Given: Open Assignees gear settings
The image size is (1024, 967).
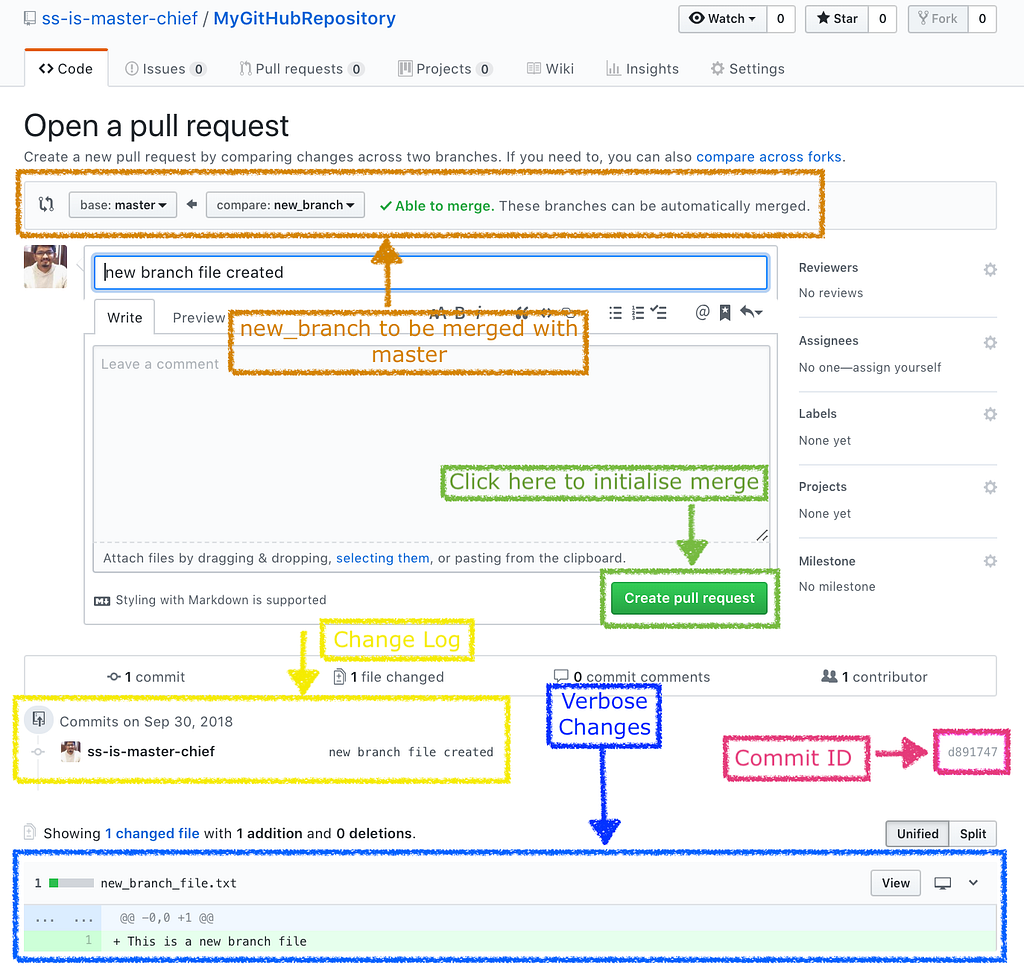Looking at the screenshot, I should (990, 342).
